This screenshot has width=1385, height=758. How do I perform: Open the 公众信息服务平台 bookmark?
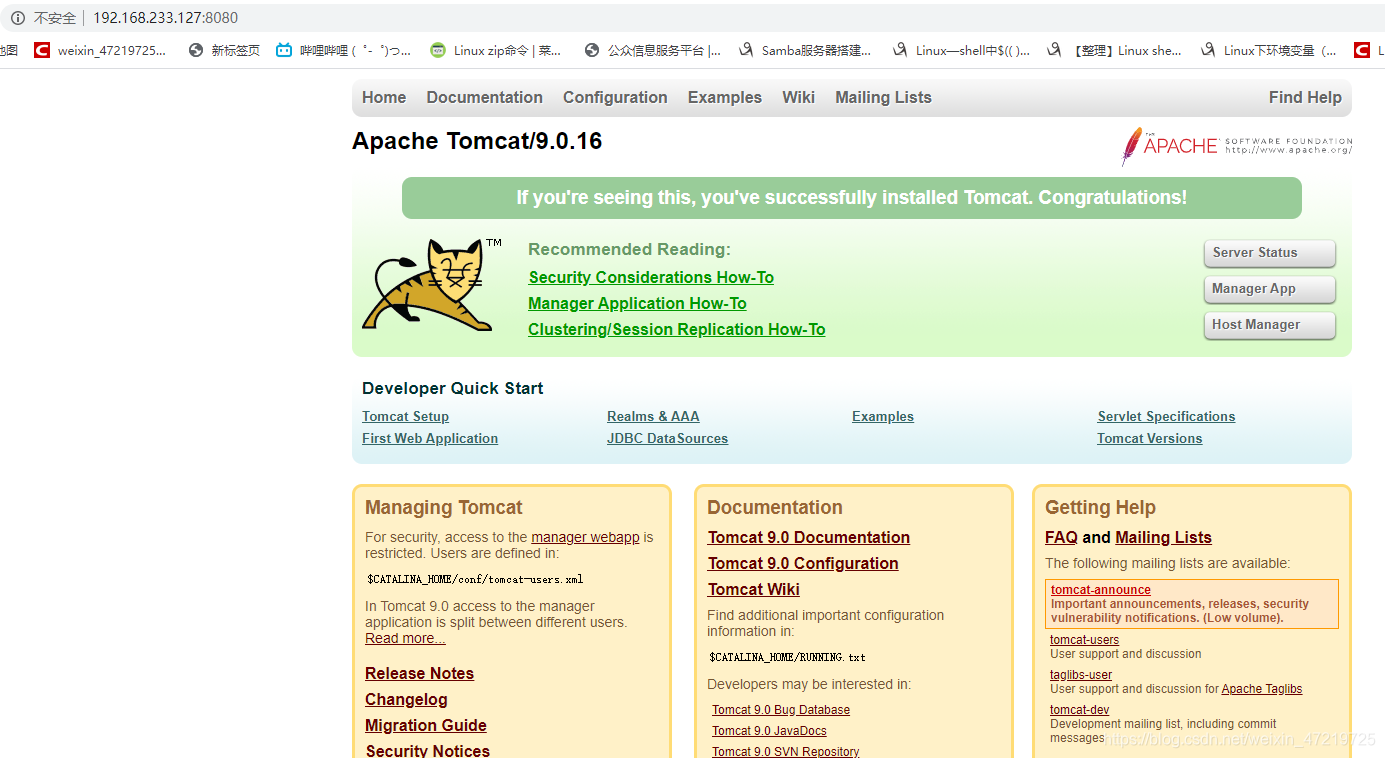click(x=653, y=50)
